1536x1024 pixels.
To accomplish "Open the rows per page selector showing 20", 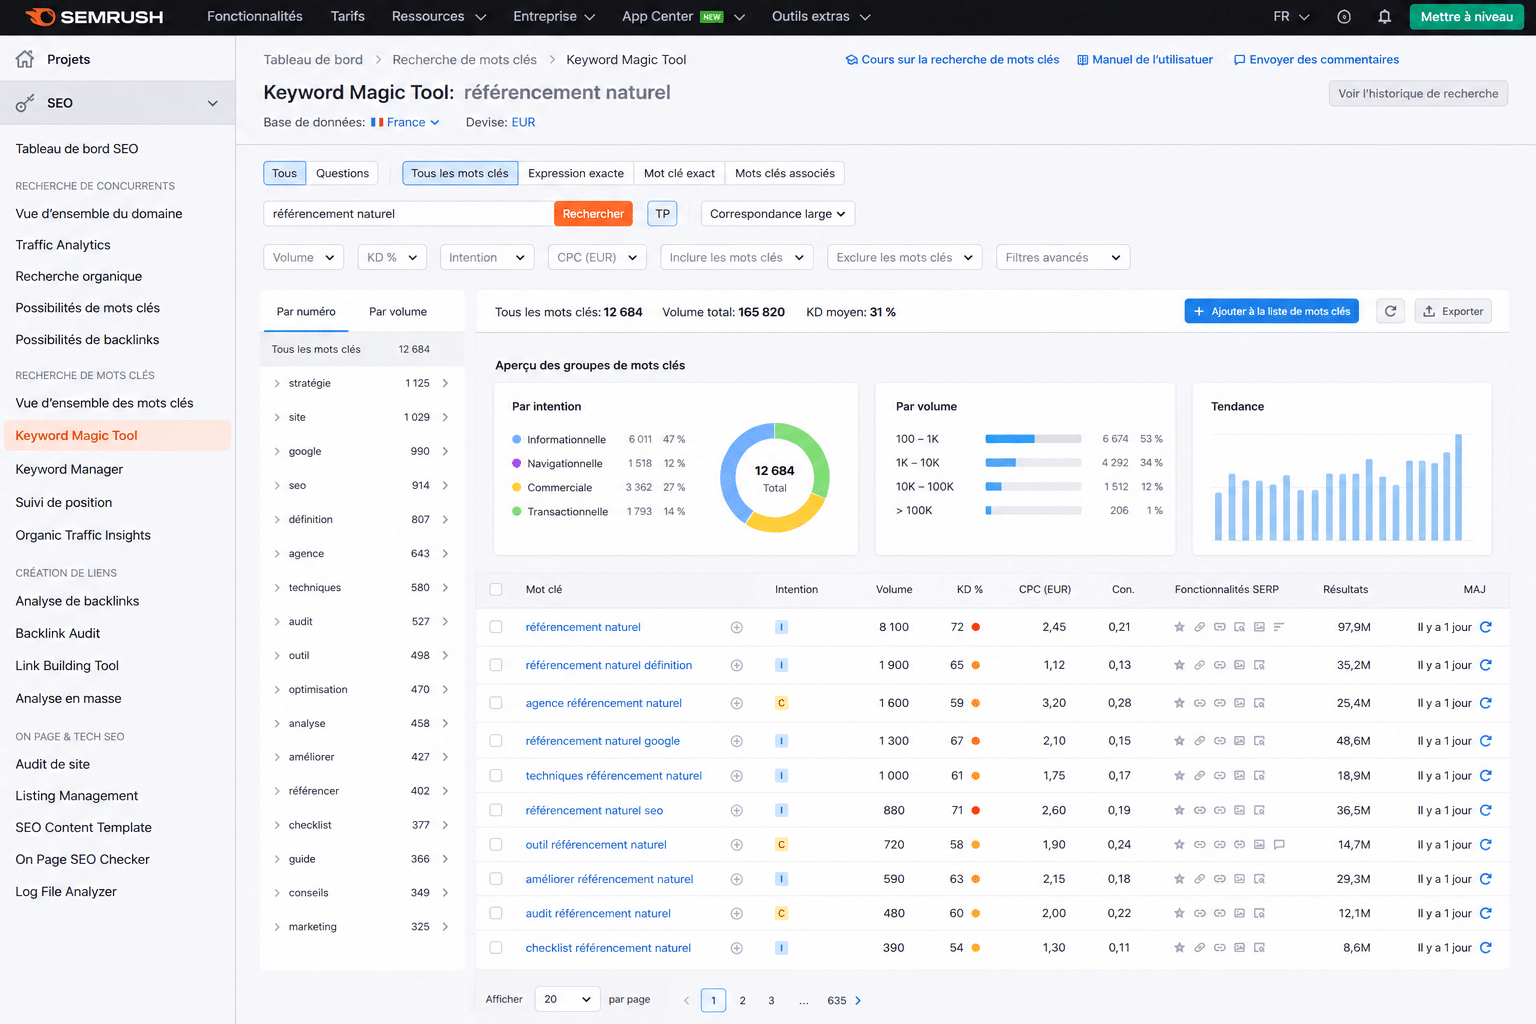I will tap(568, 999).
